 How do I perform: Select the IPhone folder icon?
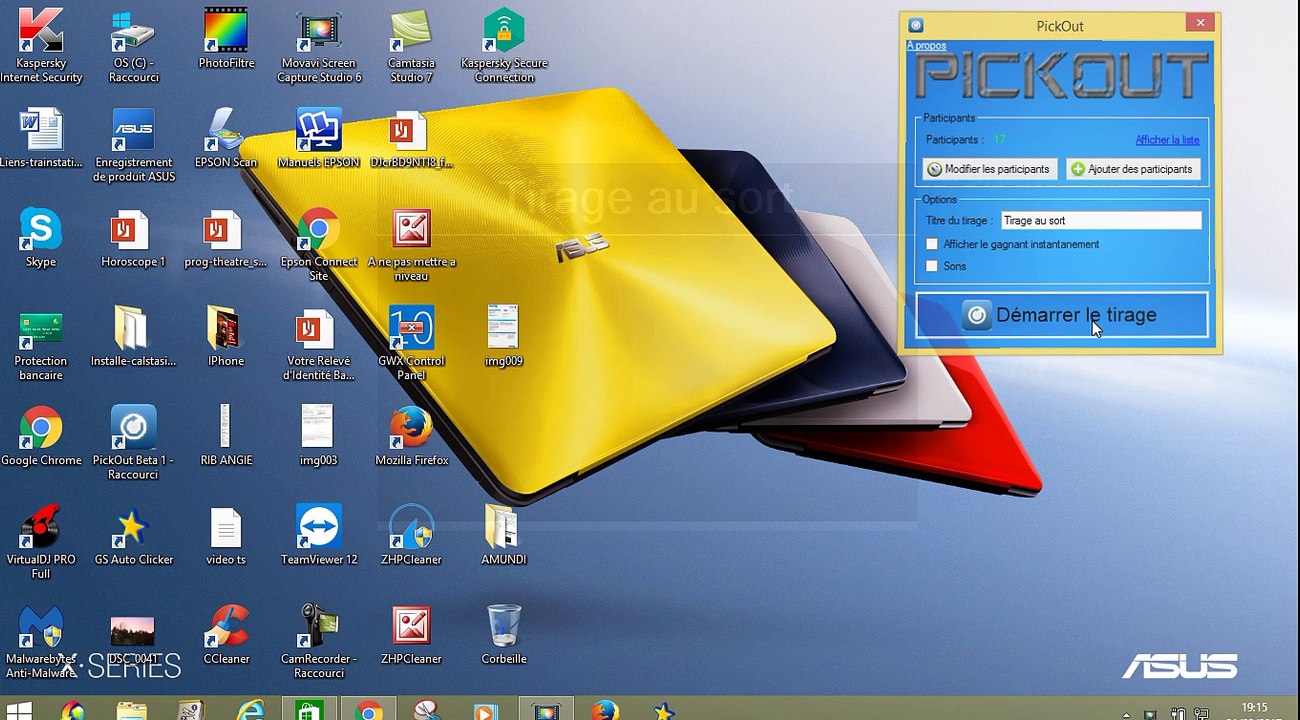pos(226,337)
